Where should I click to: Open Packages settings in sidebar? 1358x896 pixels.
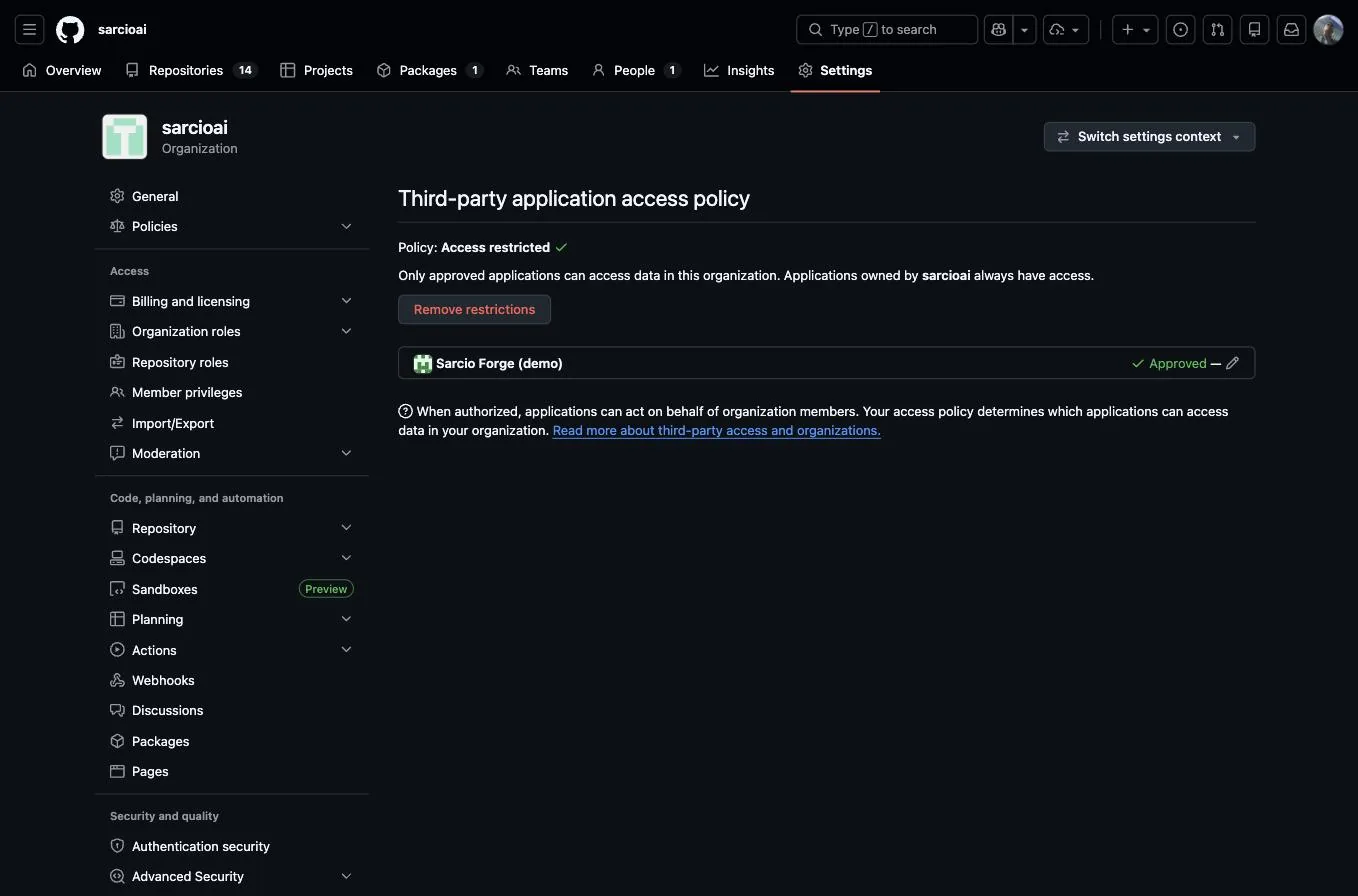[x=231, y=741]
